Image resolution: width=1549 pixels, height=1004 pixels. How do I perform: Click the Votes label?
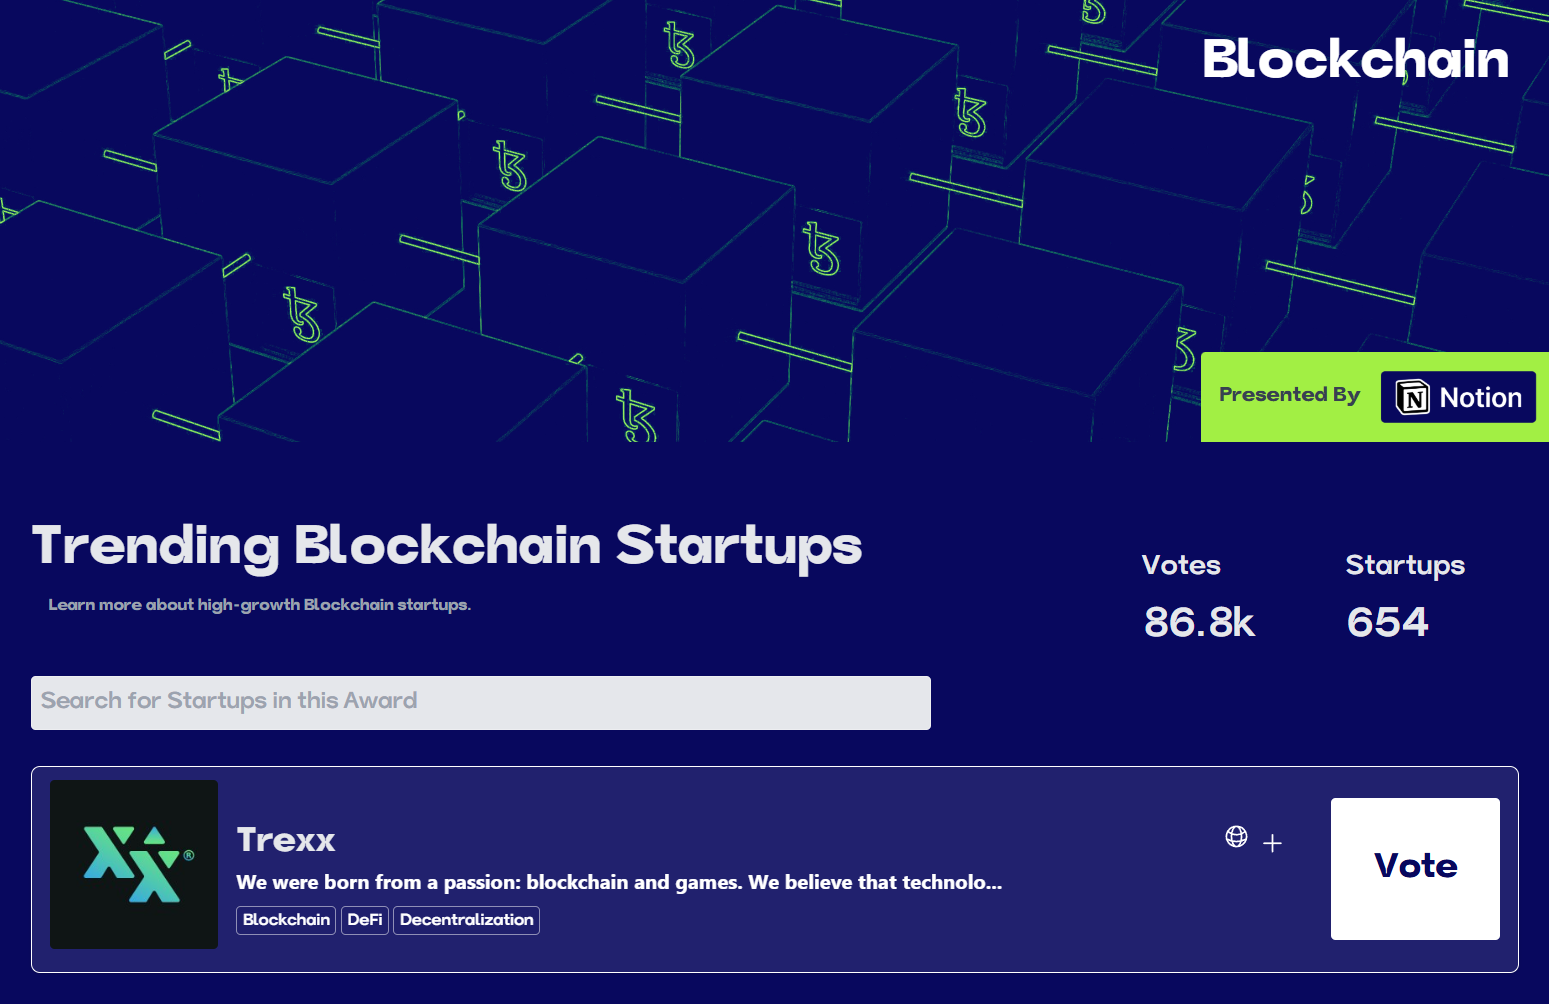click(1181, 565)
